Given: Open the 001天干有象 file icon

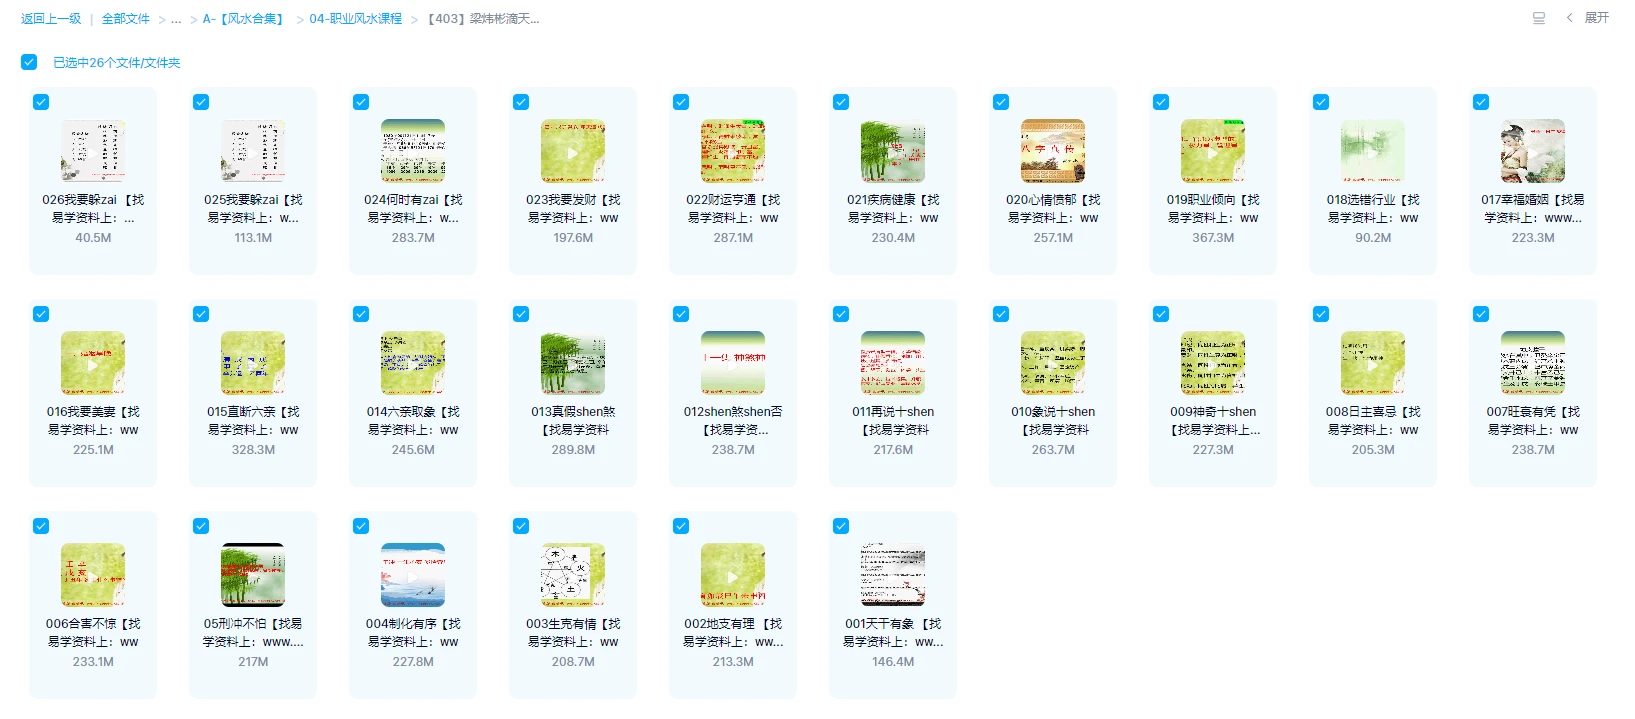Looking at the screenshot, I should click(x=893, y=575).
